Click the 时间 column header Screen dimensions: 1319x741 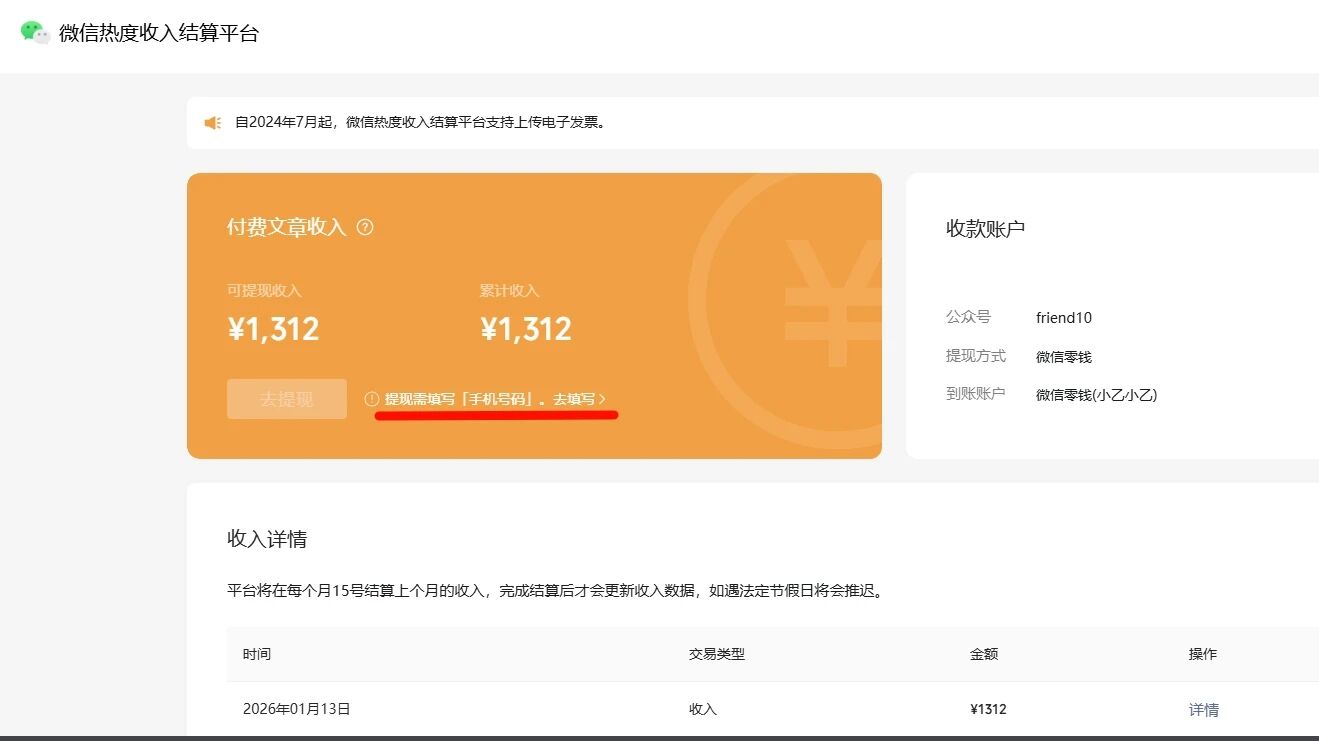point(257,654)
